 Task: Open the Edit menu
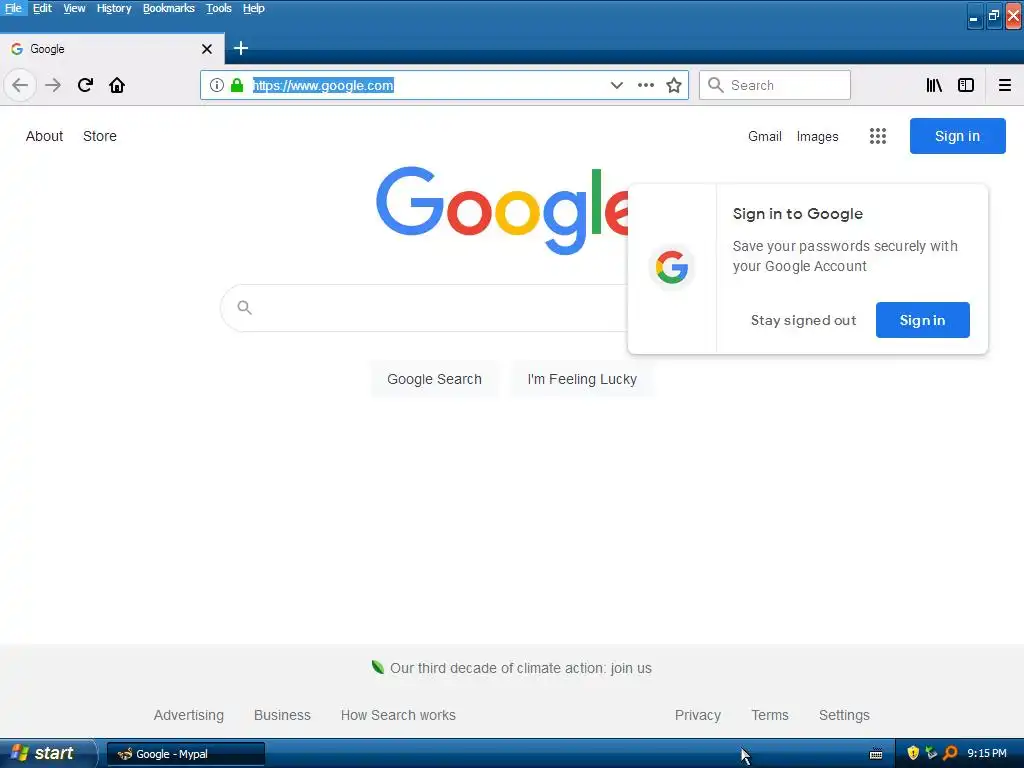pos(42,8)
